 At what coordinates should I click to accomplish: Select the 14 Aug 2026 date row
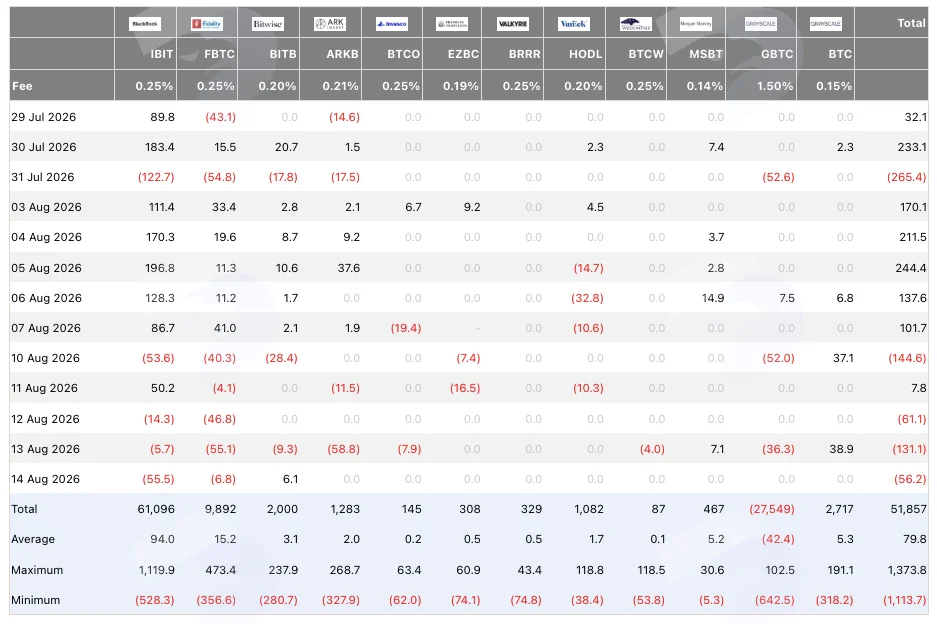point(468,479)
